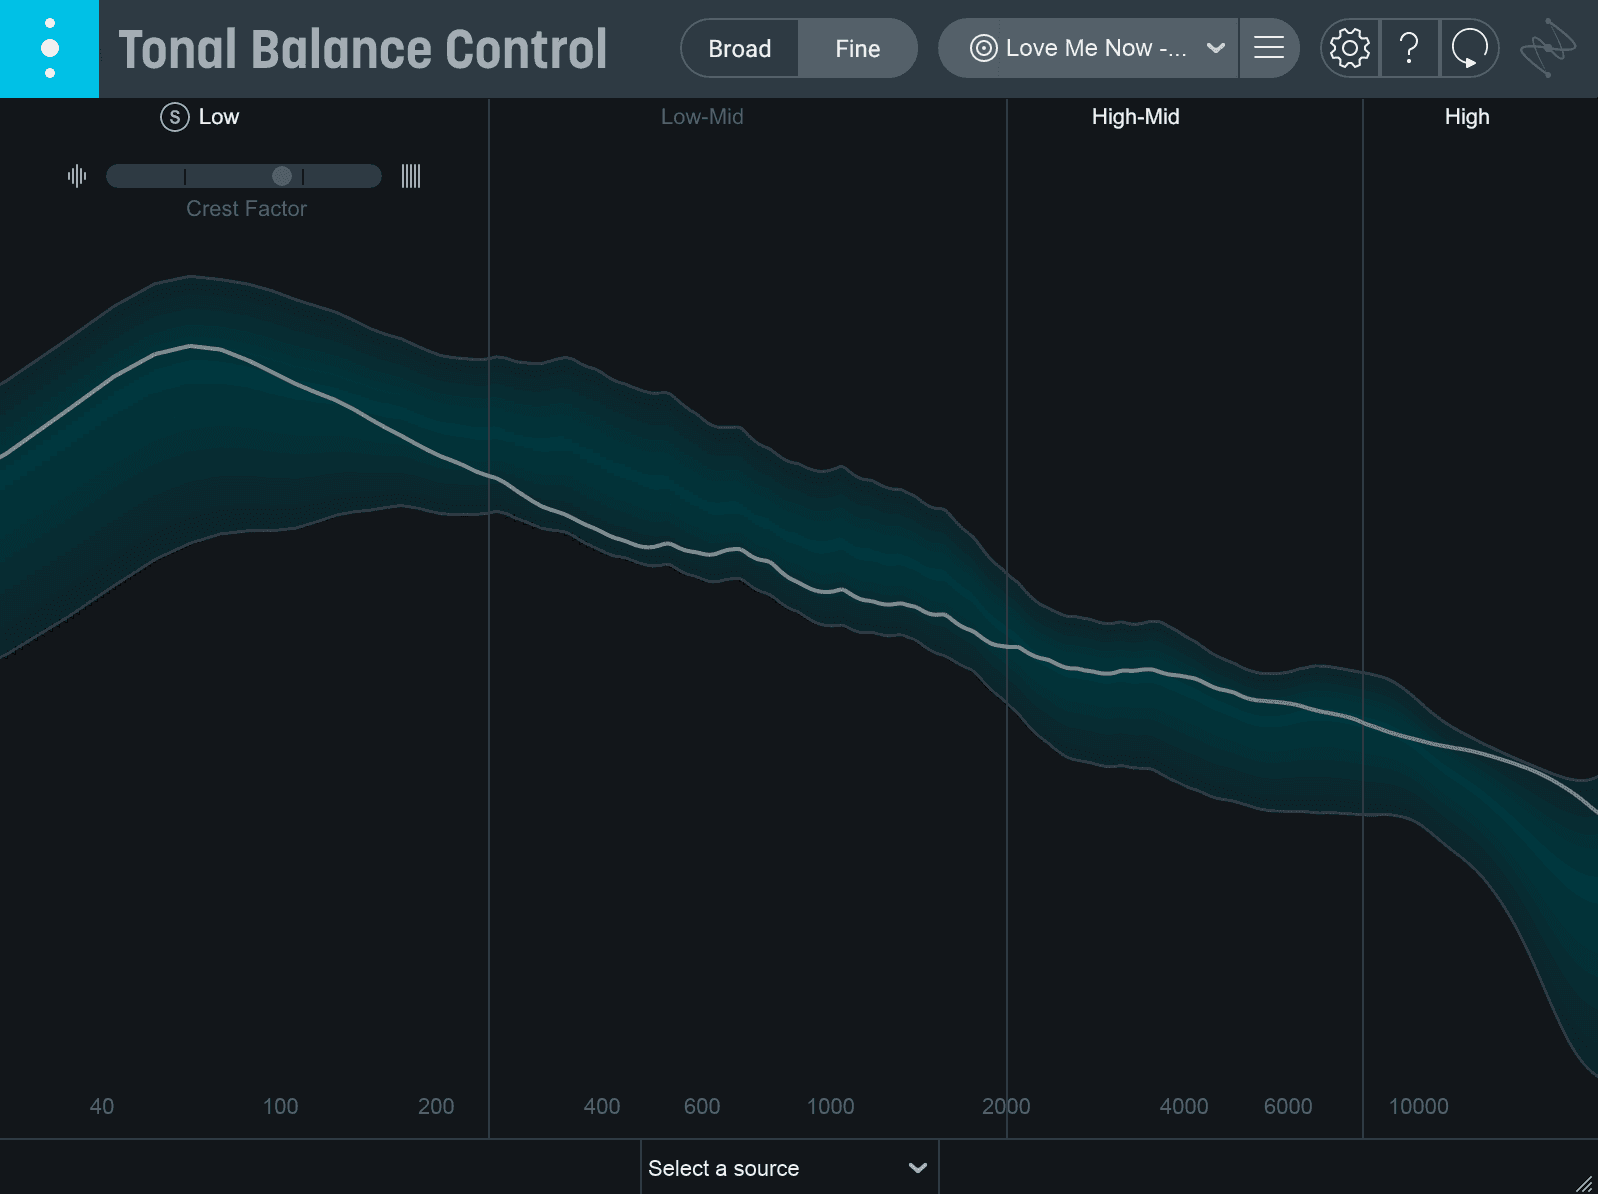1598x1194 pixels.
Task: Click the 100 frequency axis label
Action: point(281,1106)
